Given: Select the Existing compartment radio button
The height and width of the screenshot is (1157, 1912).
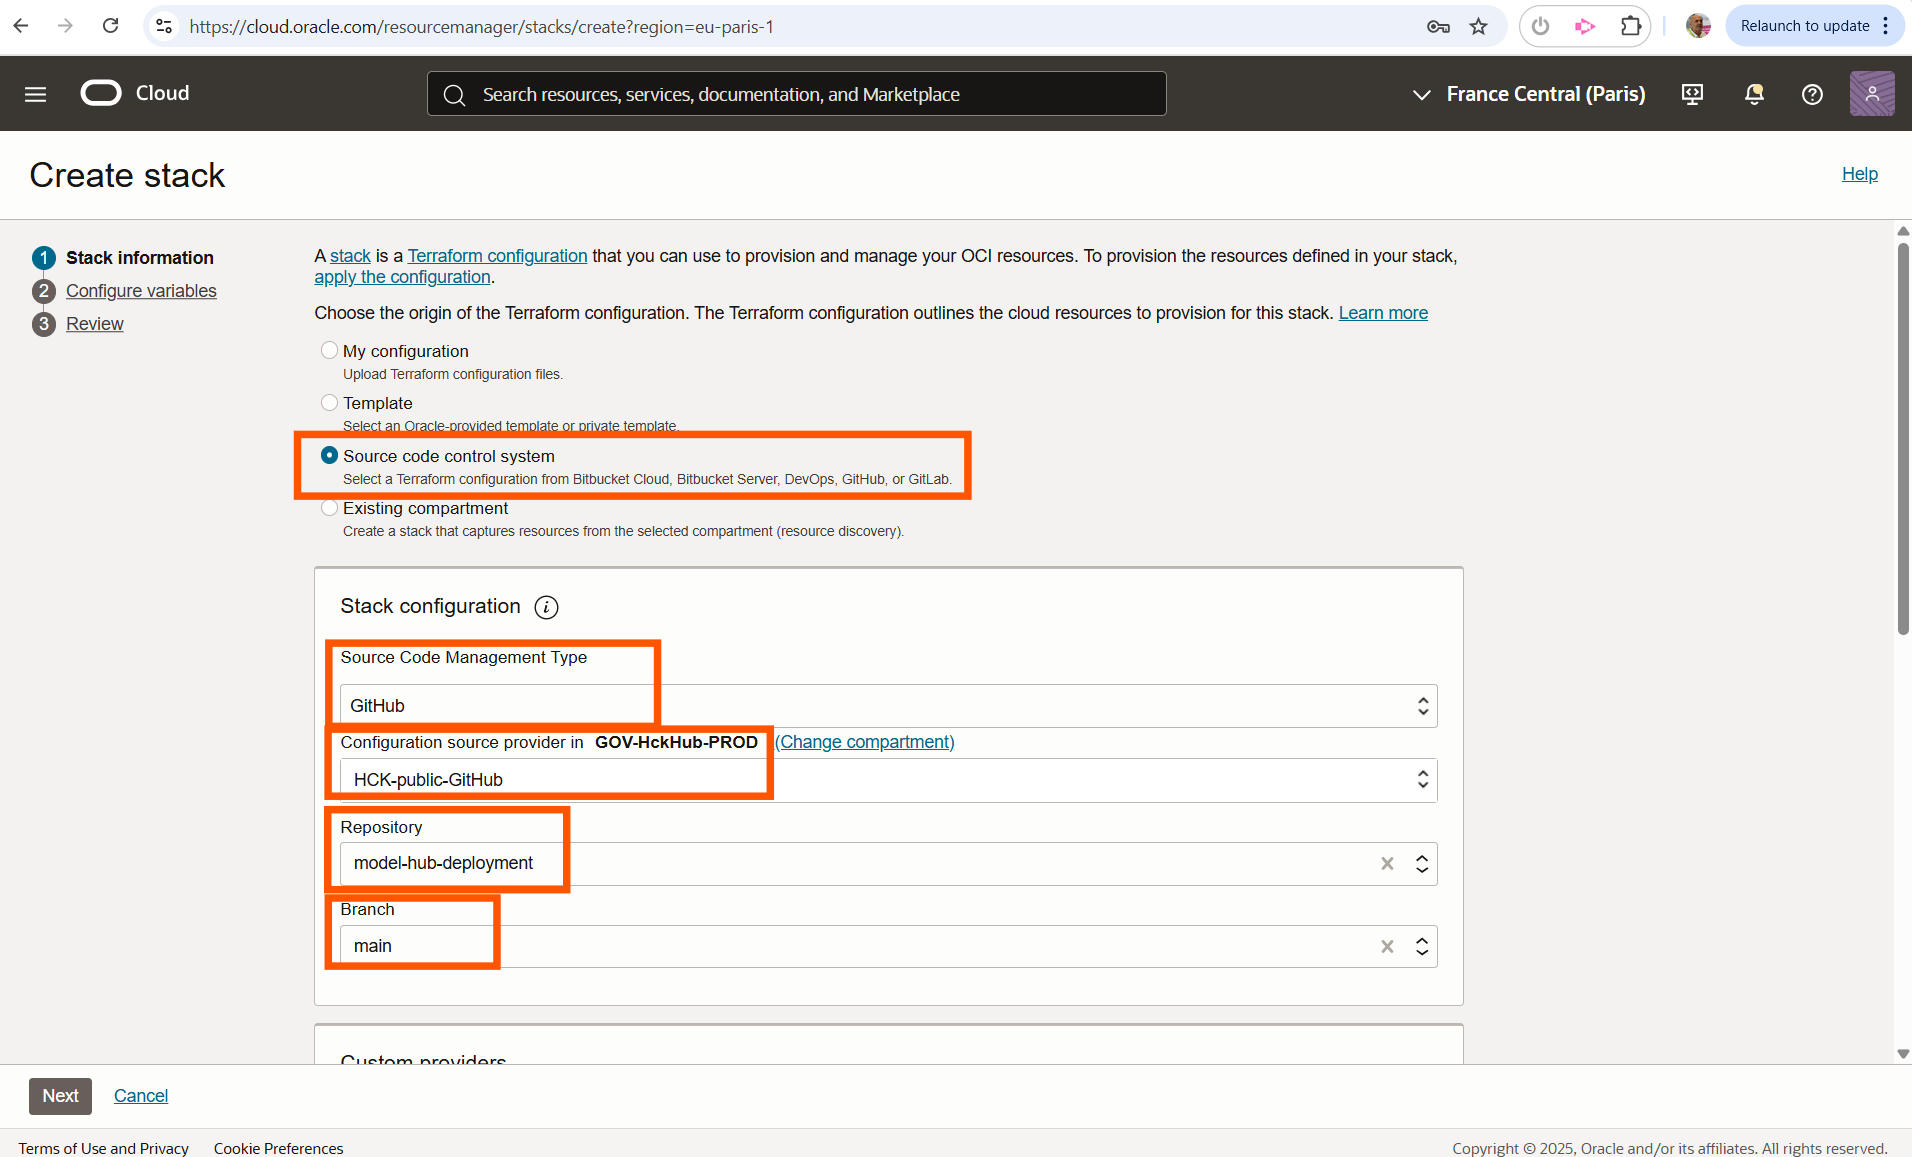Looking at the screenshot, I should 329,507.
